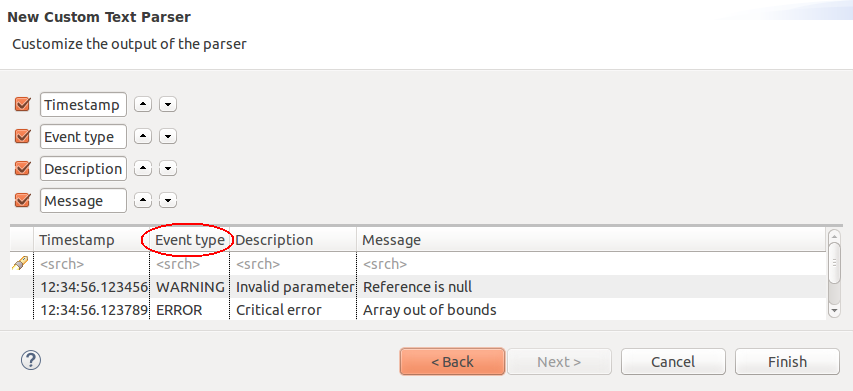
Task: Click the Message column header
Action: coord(591,240)
